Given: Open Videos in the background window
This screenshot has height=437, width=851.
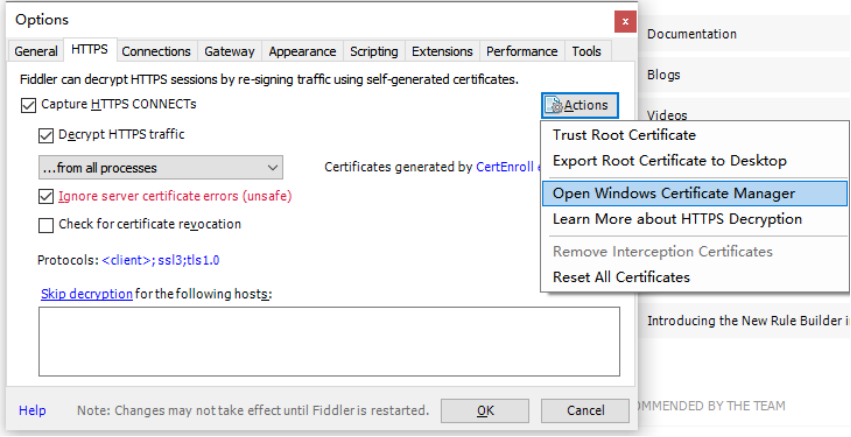Looking at the screenshot, I should (x=667, y=115).
